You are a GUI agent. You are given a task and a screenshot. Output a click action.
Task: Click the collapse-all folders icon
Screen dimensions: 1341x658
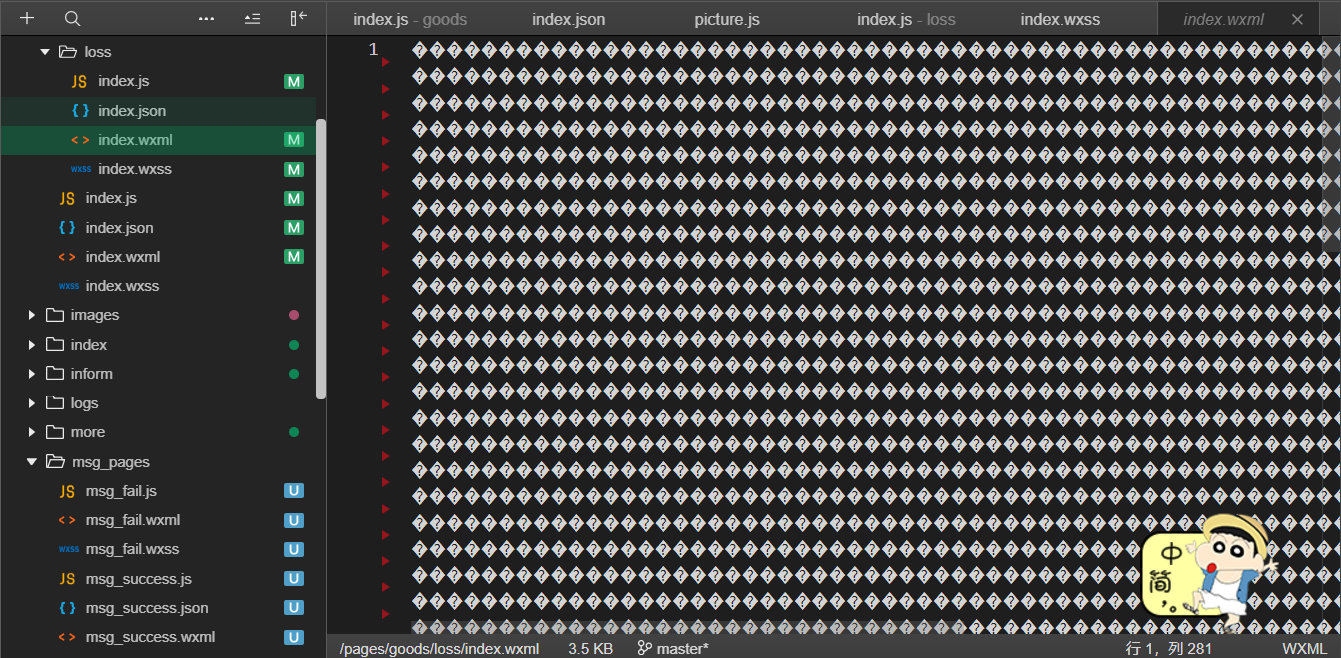(x=252, y=18)
